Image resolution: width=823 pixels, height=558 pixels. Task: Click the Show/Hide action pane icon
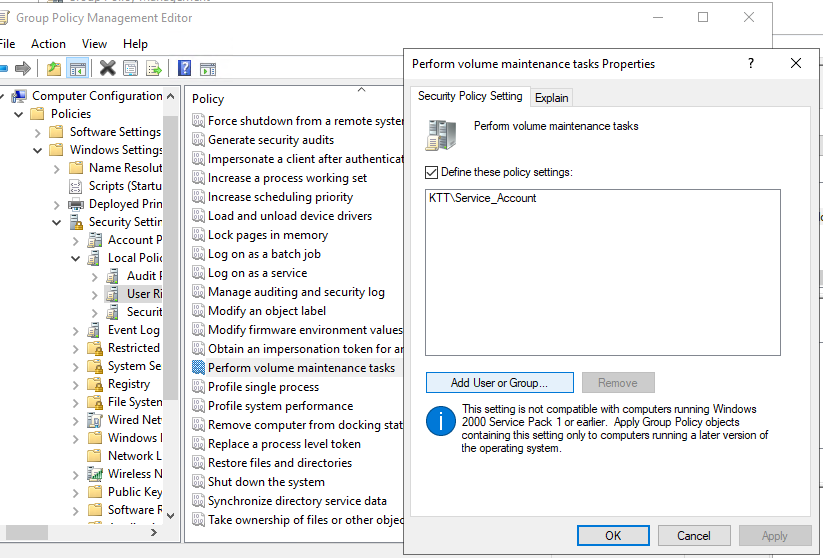[x=208, y=69]
